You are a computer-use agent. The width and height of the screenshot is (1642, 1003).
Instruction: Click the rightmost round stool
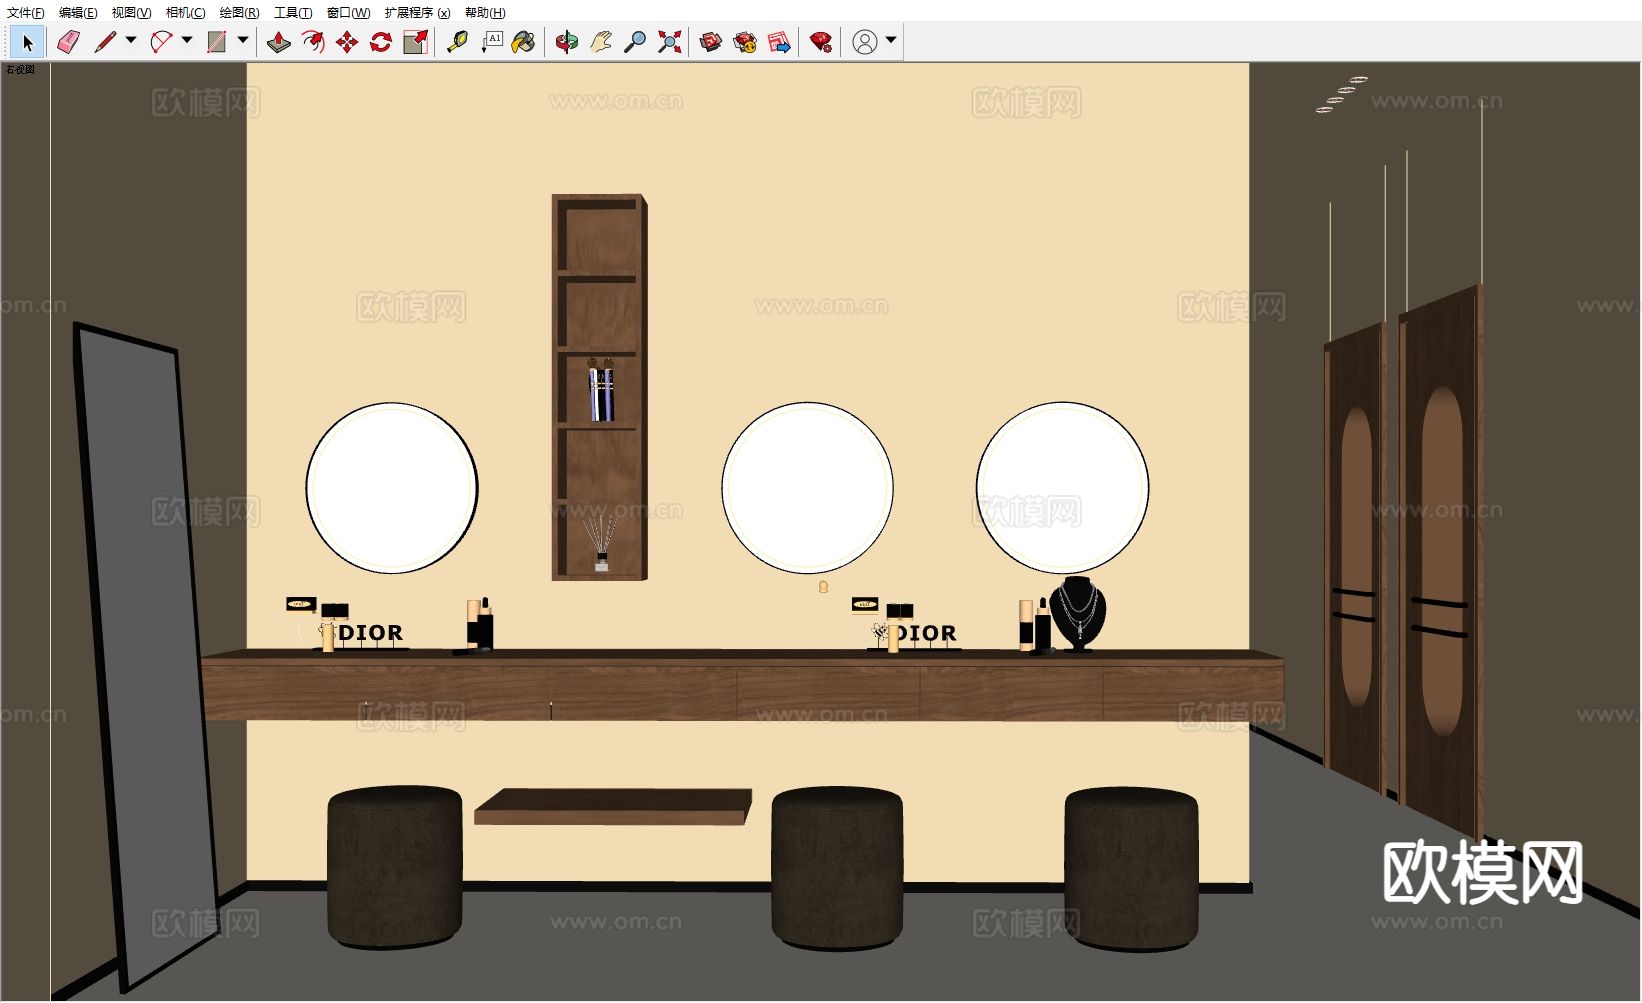[x=1131, y=868]
